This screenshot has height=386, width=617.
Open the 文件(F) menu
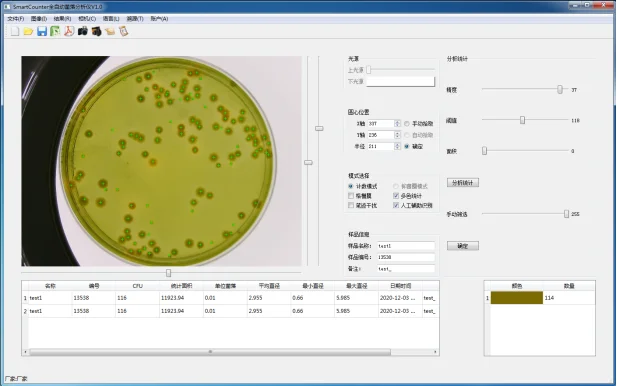tap(16, 18)
